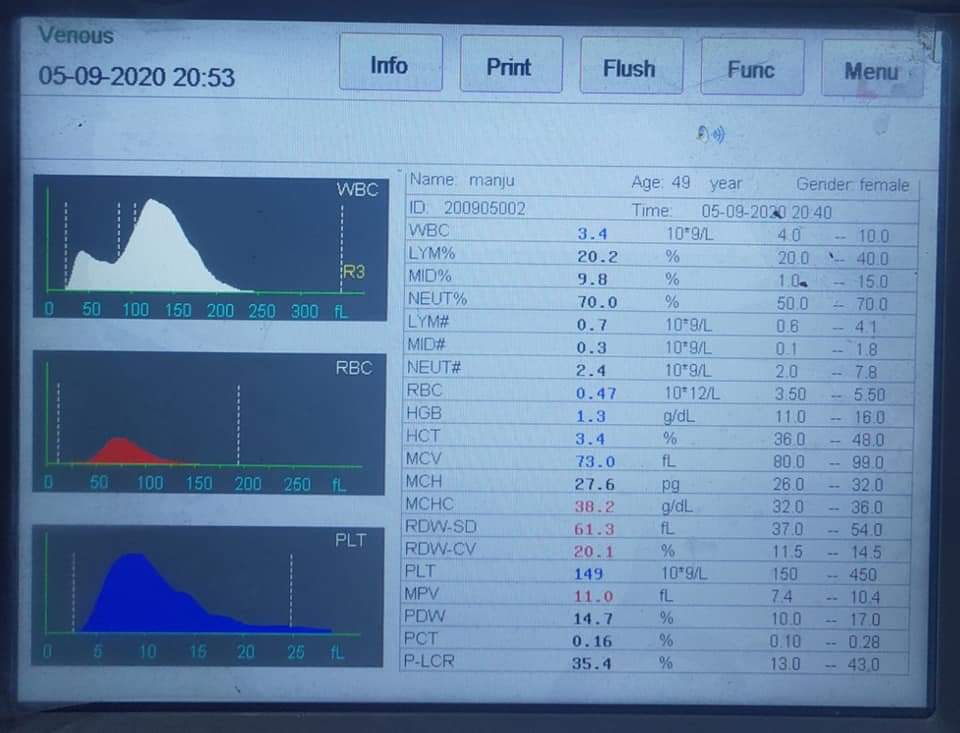Select the RBC histogram chart
The height and width of the screenshot is (733, 960).
coord(209,423)
